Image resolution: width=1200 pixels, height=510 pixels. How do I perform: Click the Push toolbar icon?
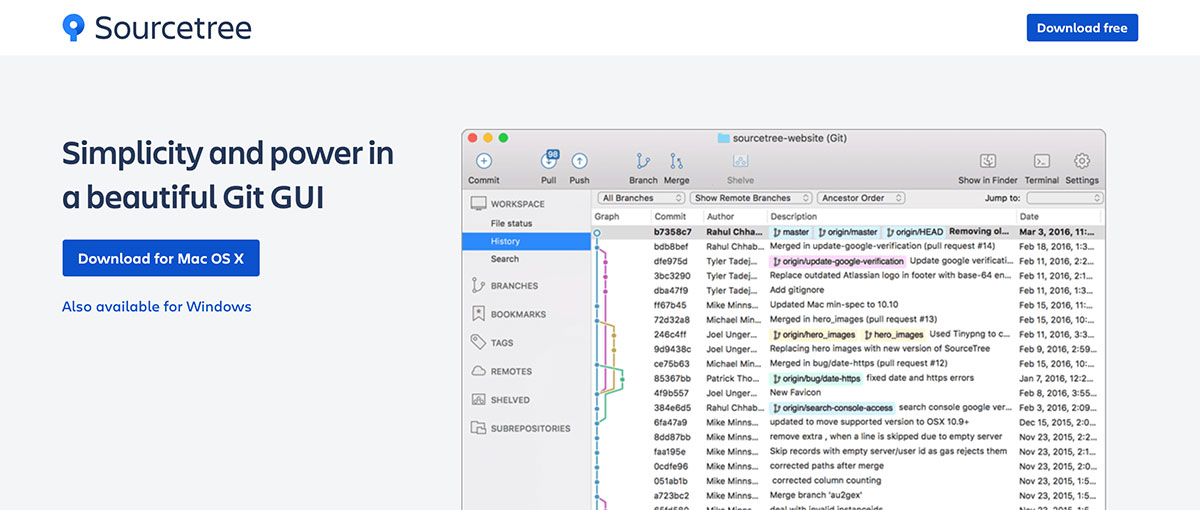[x=579, y=161]
